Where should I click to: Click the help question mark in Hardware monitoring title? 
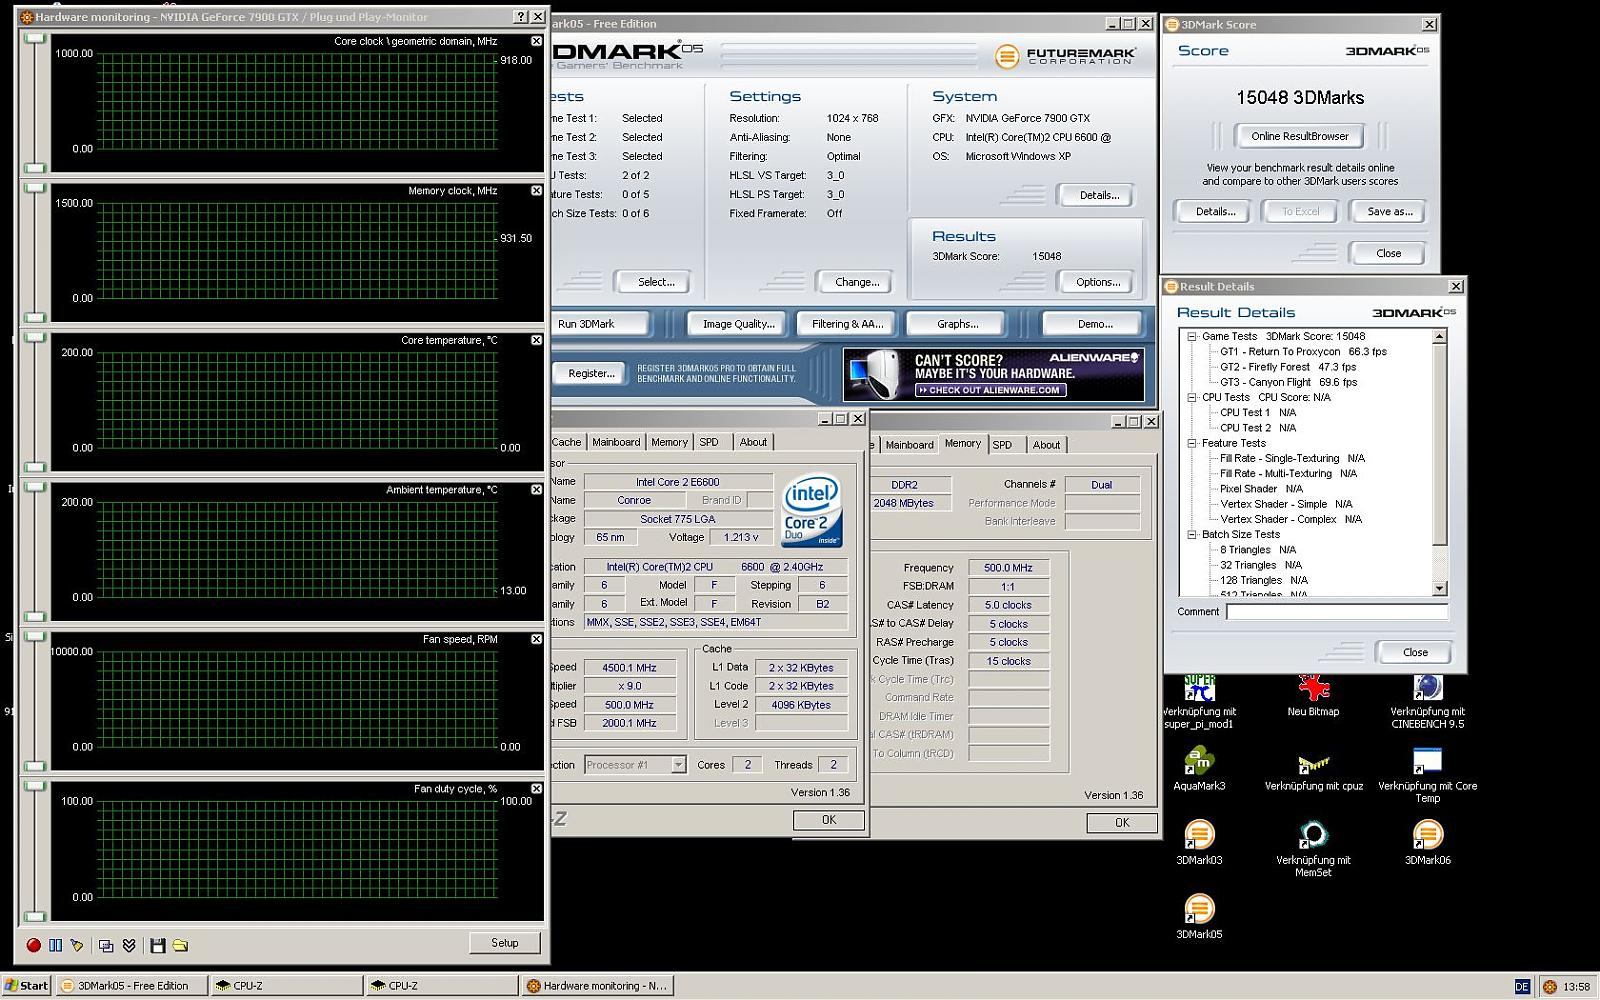[521, 17]
